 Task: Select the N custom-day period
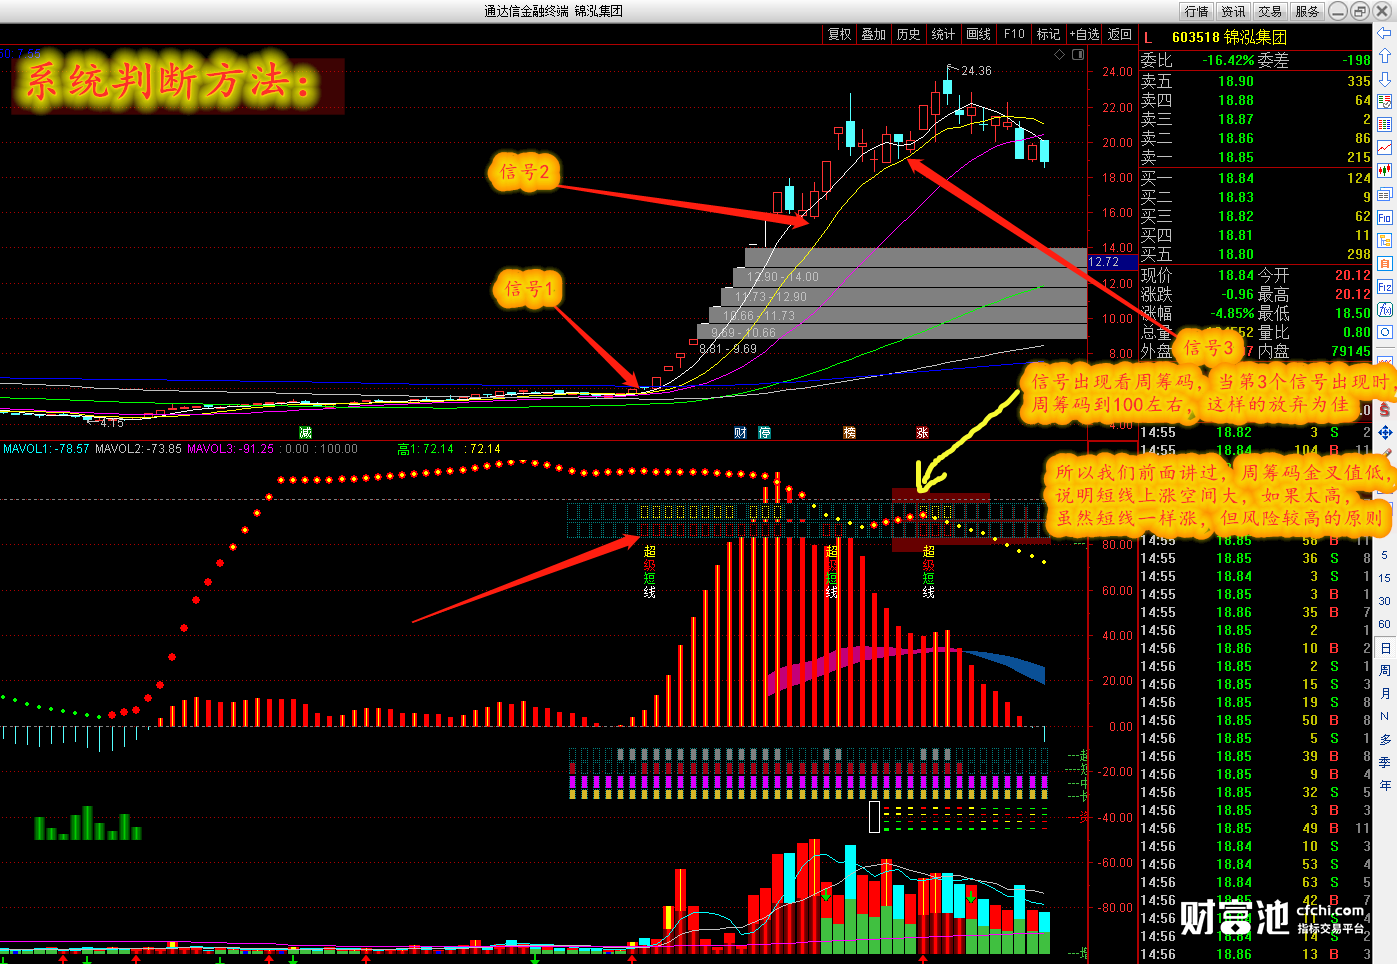coord(1385,717)
